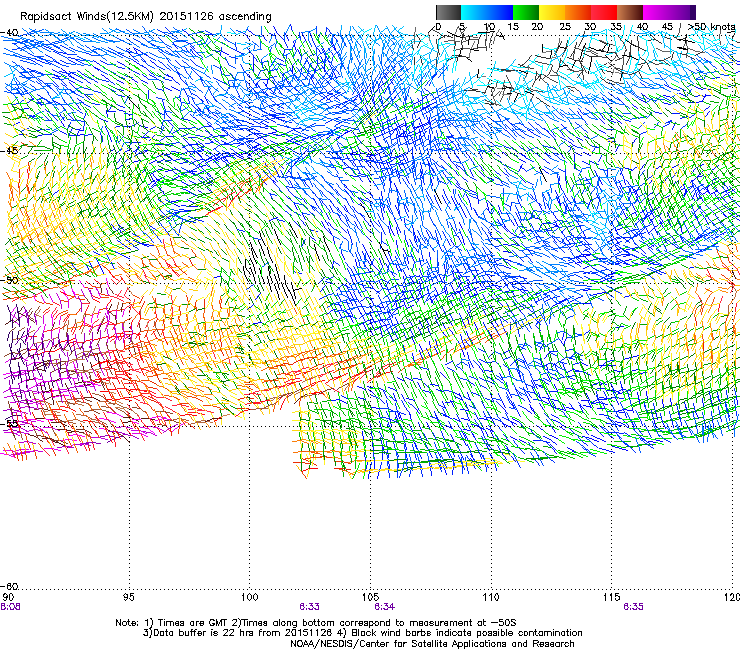740x650 pixels.
Task: Click the green 15-20 knots legend segment
Action: coord(526,12)
